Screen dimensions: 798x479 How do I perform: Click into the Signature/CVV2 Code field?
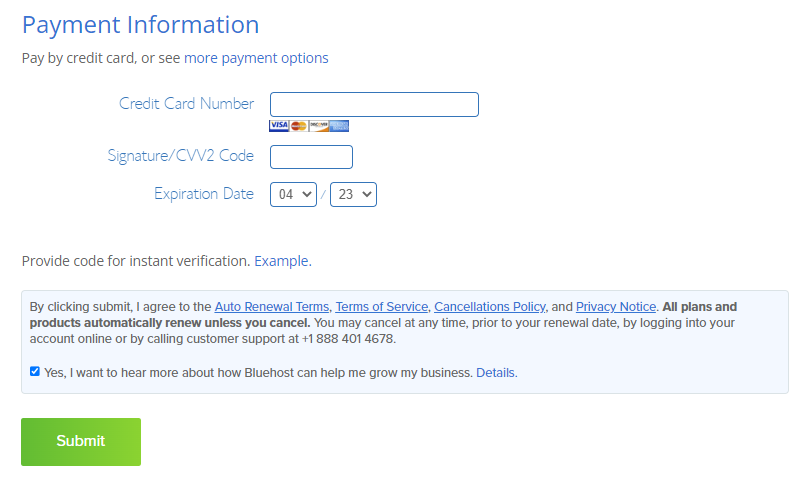click(311, 157)
